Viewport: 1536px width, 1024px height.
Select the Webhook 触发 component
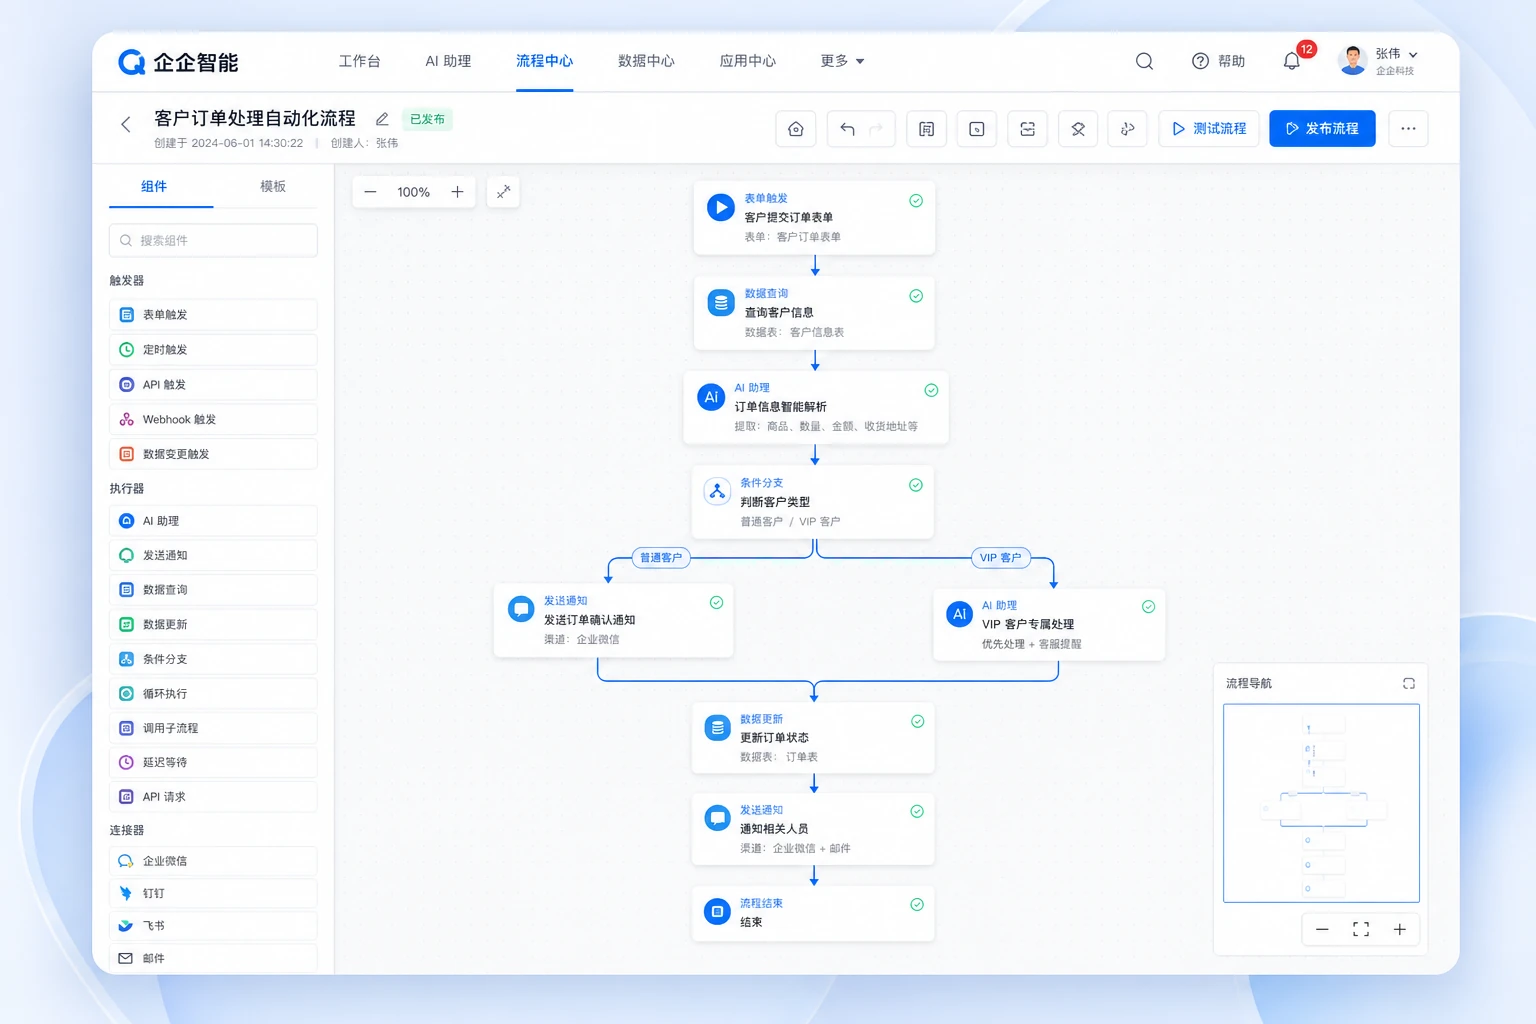coord(213,420)
